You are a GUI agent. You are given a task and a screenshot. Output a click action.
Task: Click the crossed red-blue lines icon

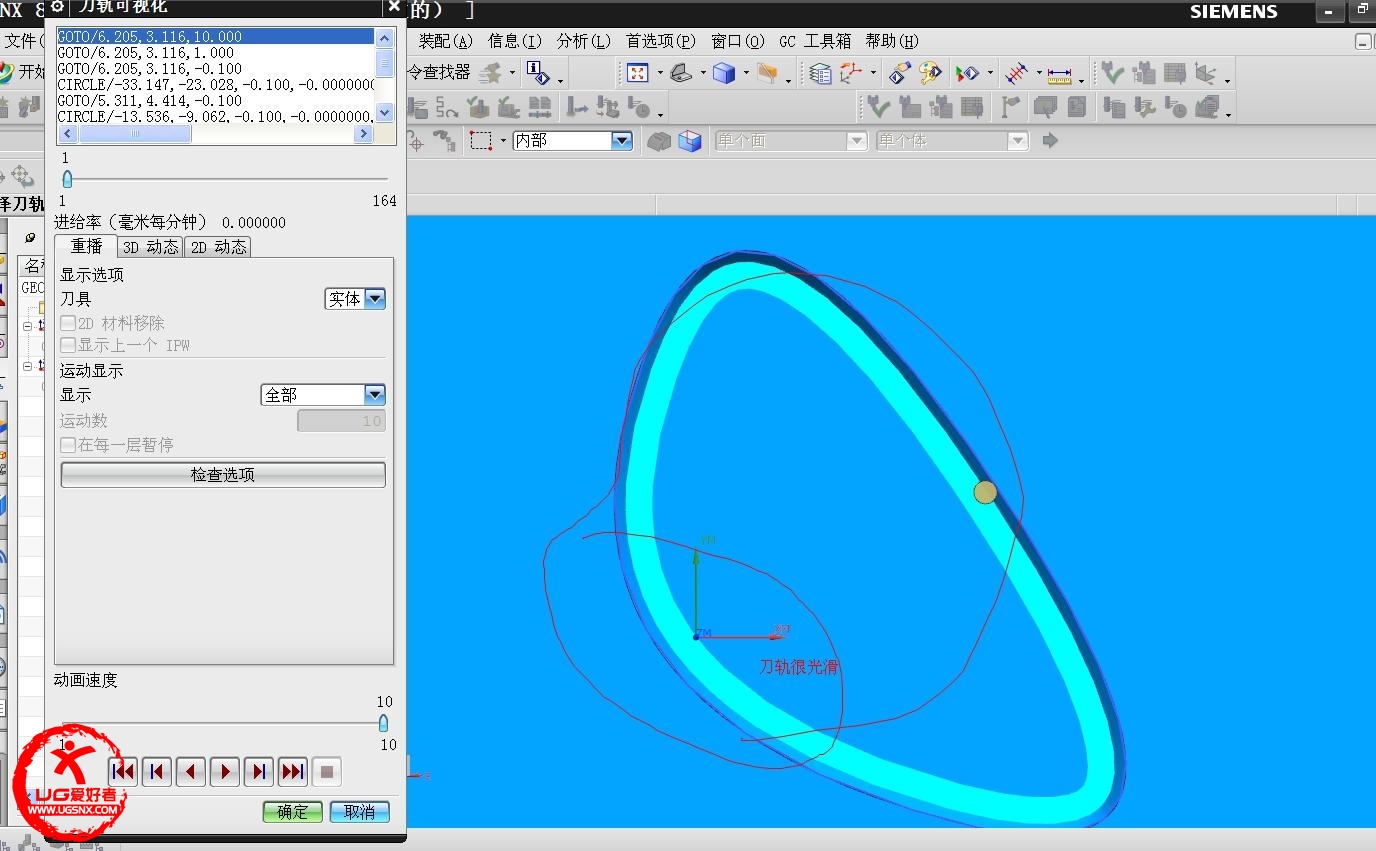[1016, 73]
